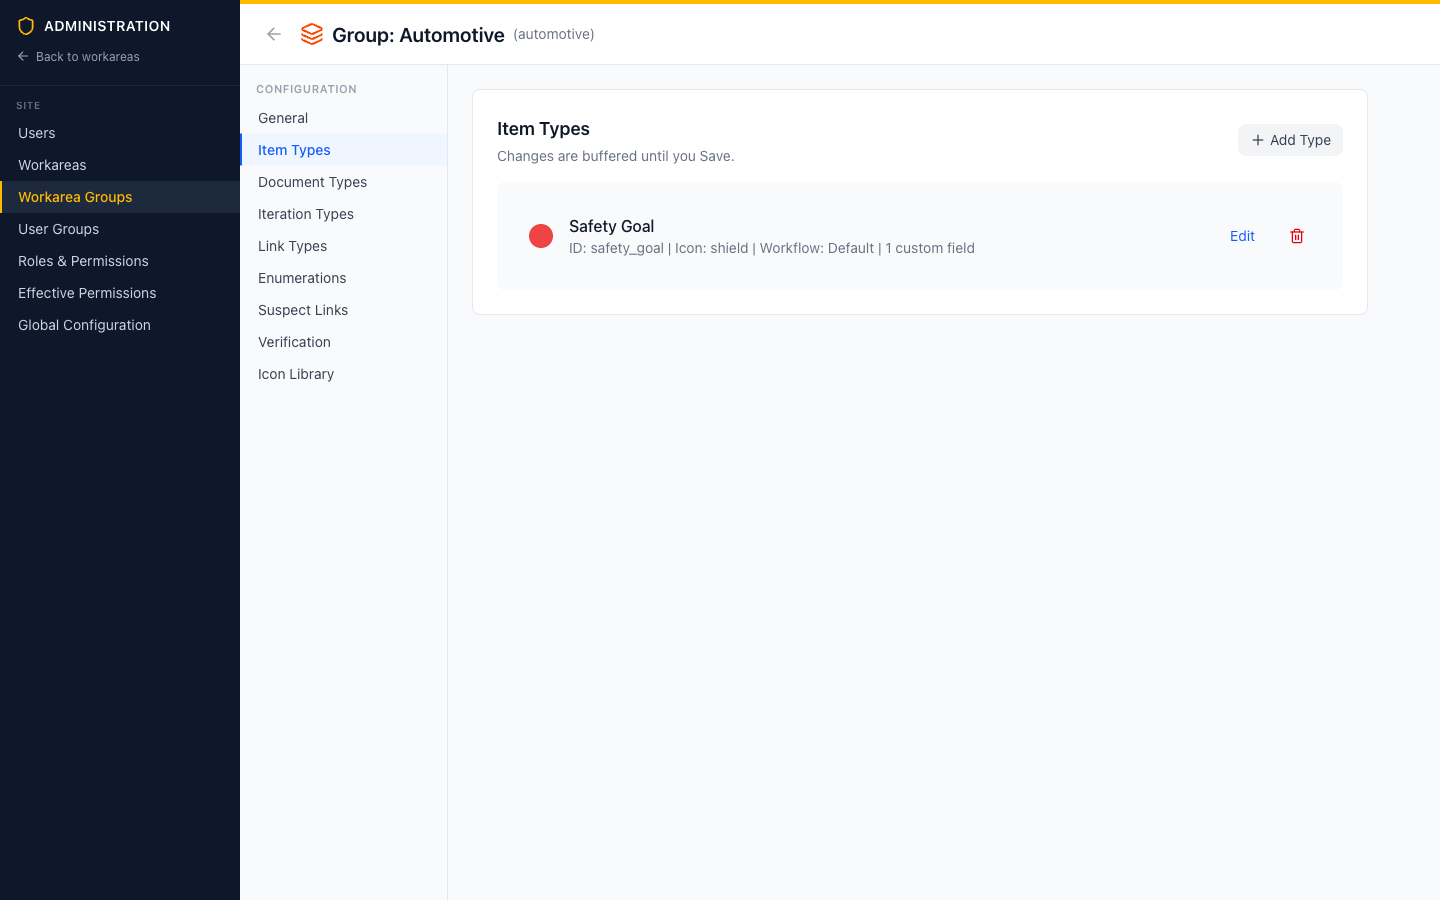Select Workarea Groups in sidebar
This screenshot has height=900, width=1440.
(x=120, y=197)
